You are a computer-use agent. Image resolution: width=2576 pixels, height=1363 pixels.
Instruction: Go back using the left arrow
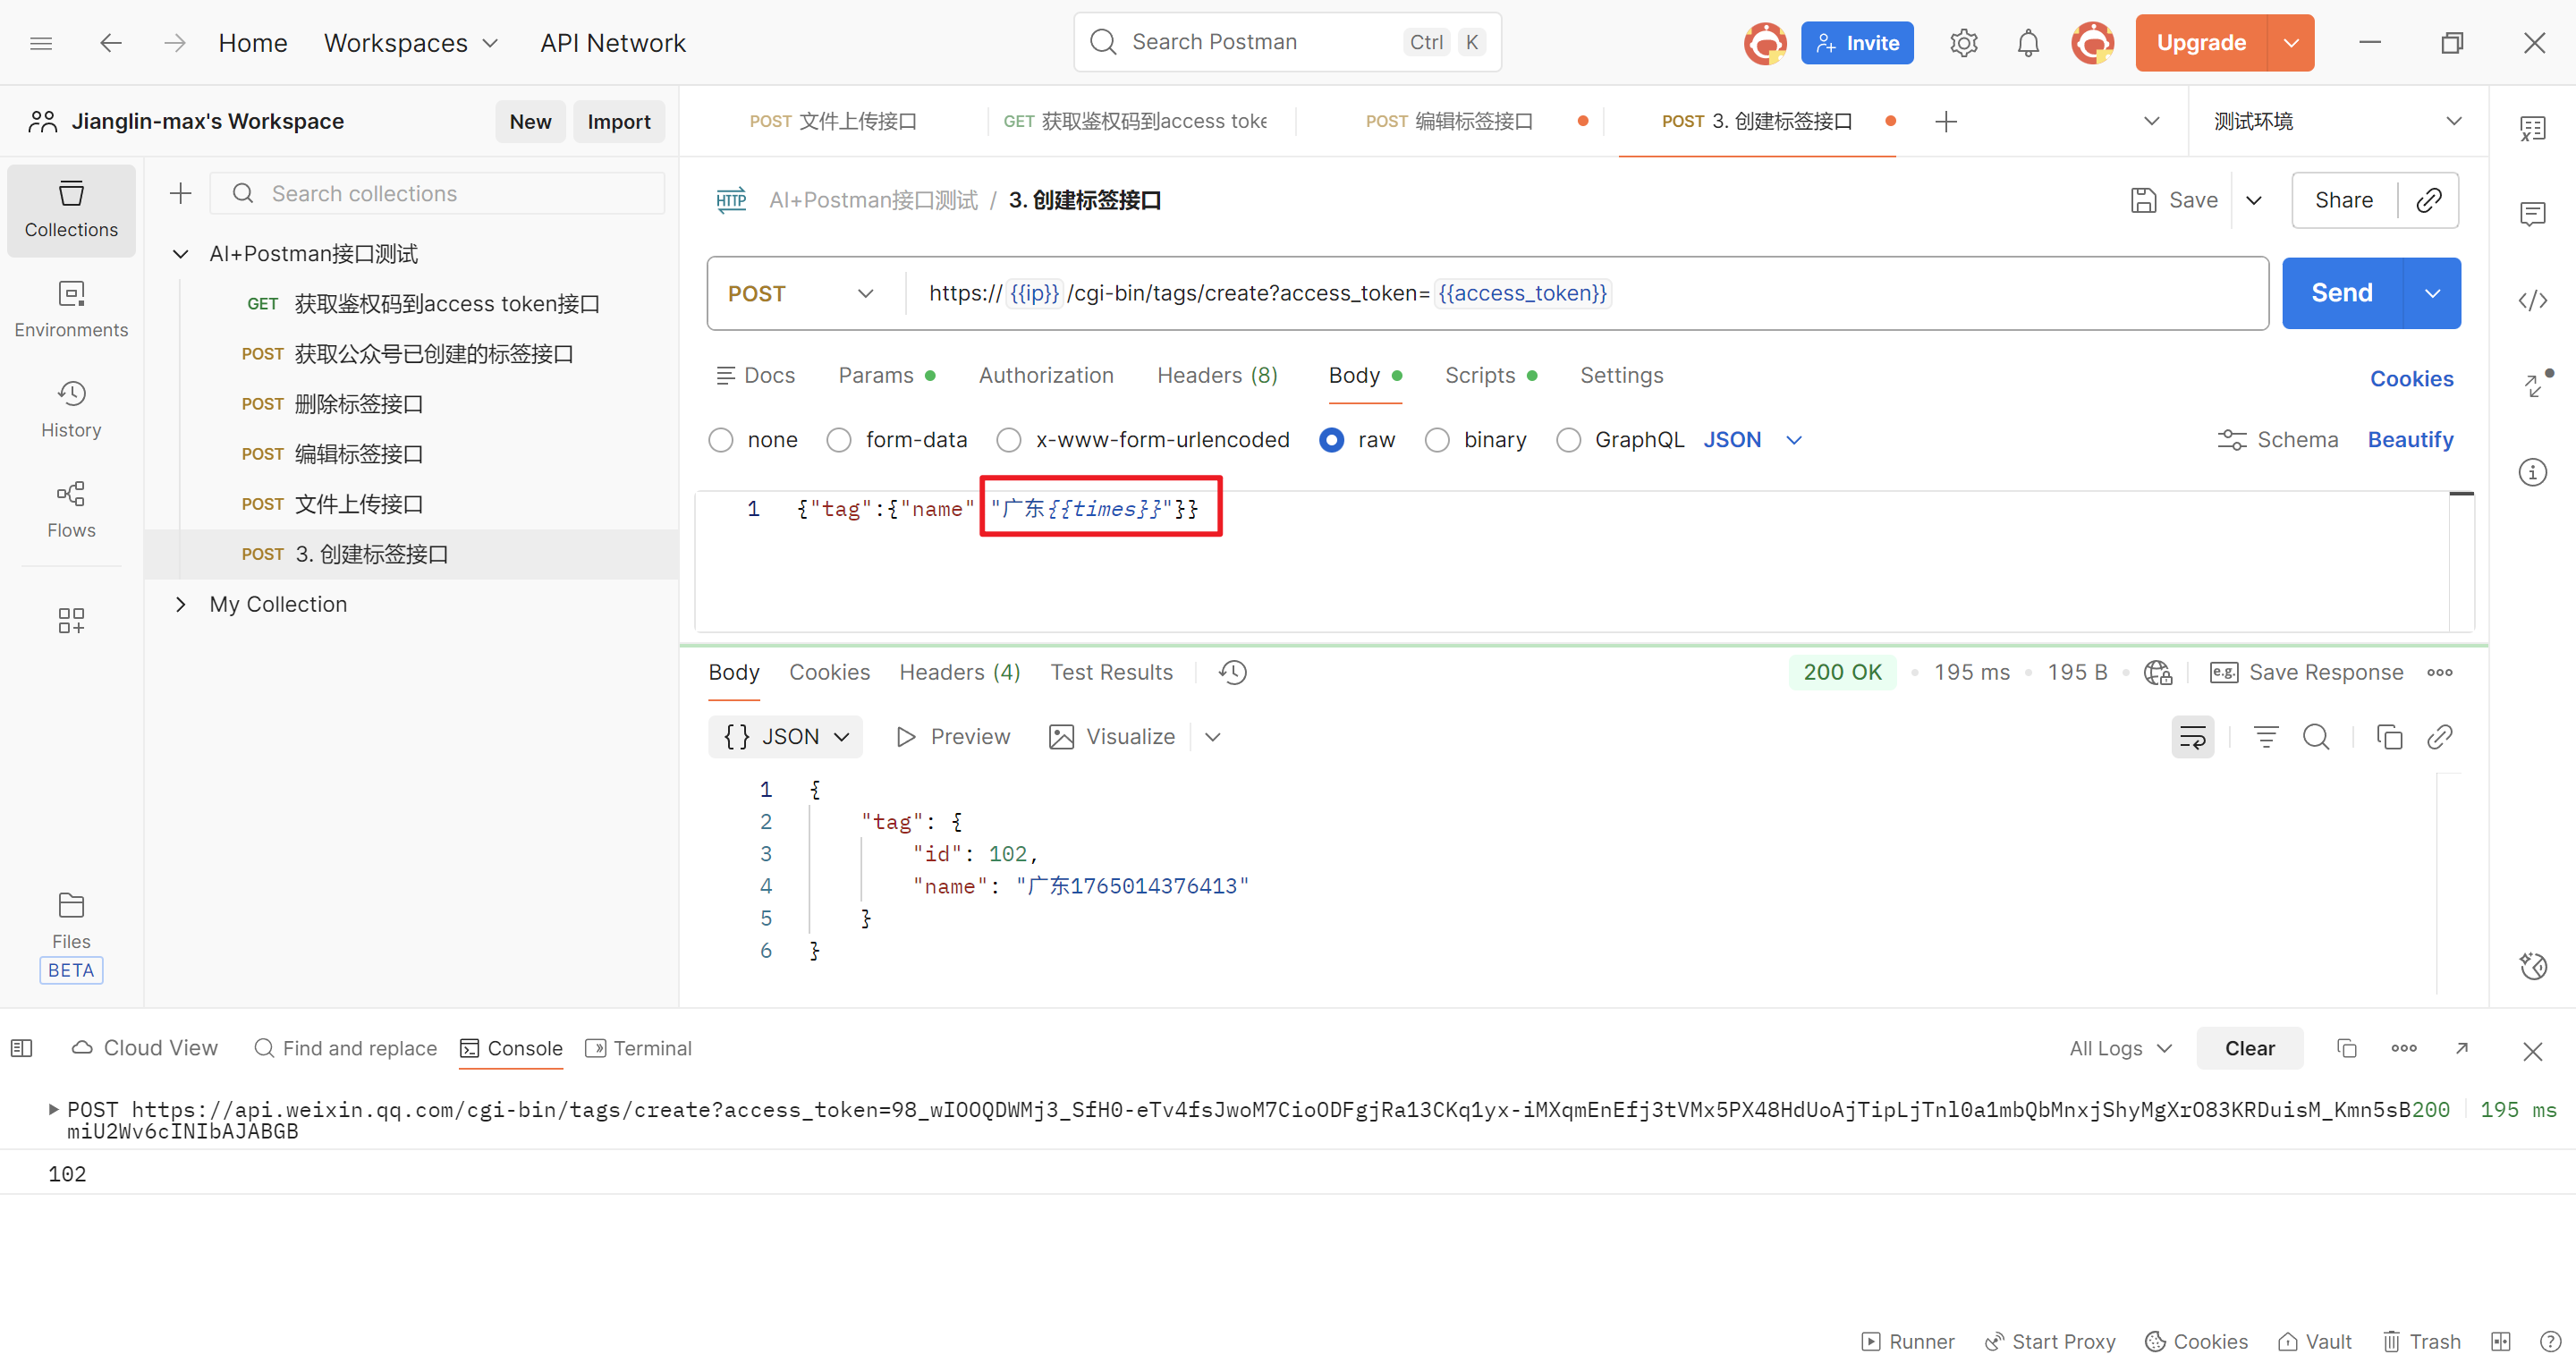tap(111, 43)
